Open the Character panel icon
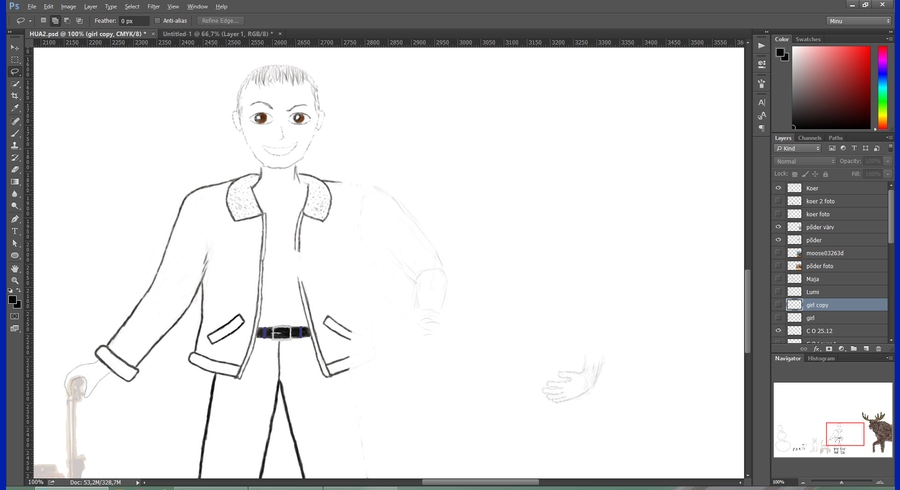Screen dimensions: 900x490 point(762,103)
